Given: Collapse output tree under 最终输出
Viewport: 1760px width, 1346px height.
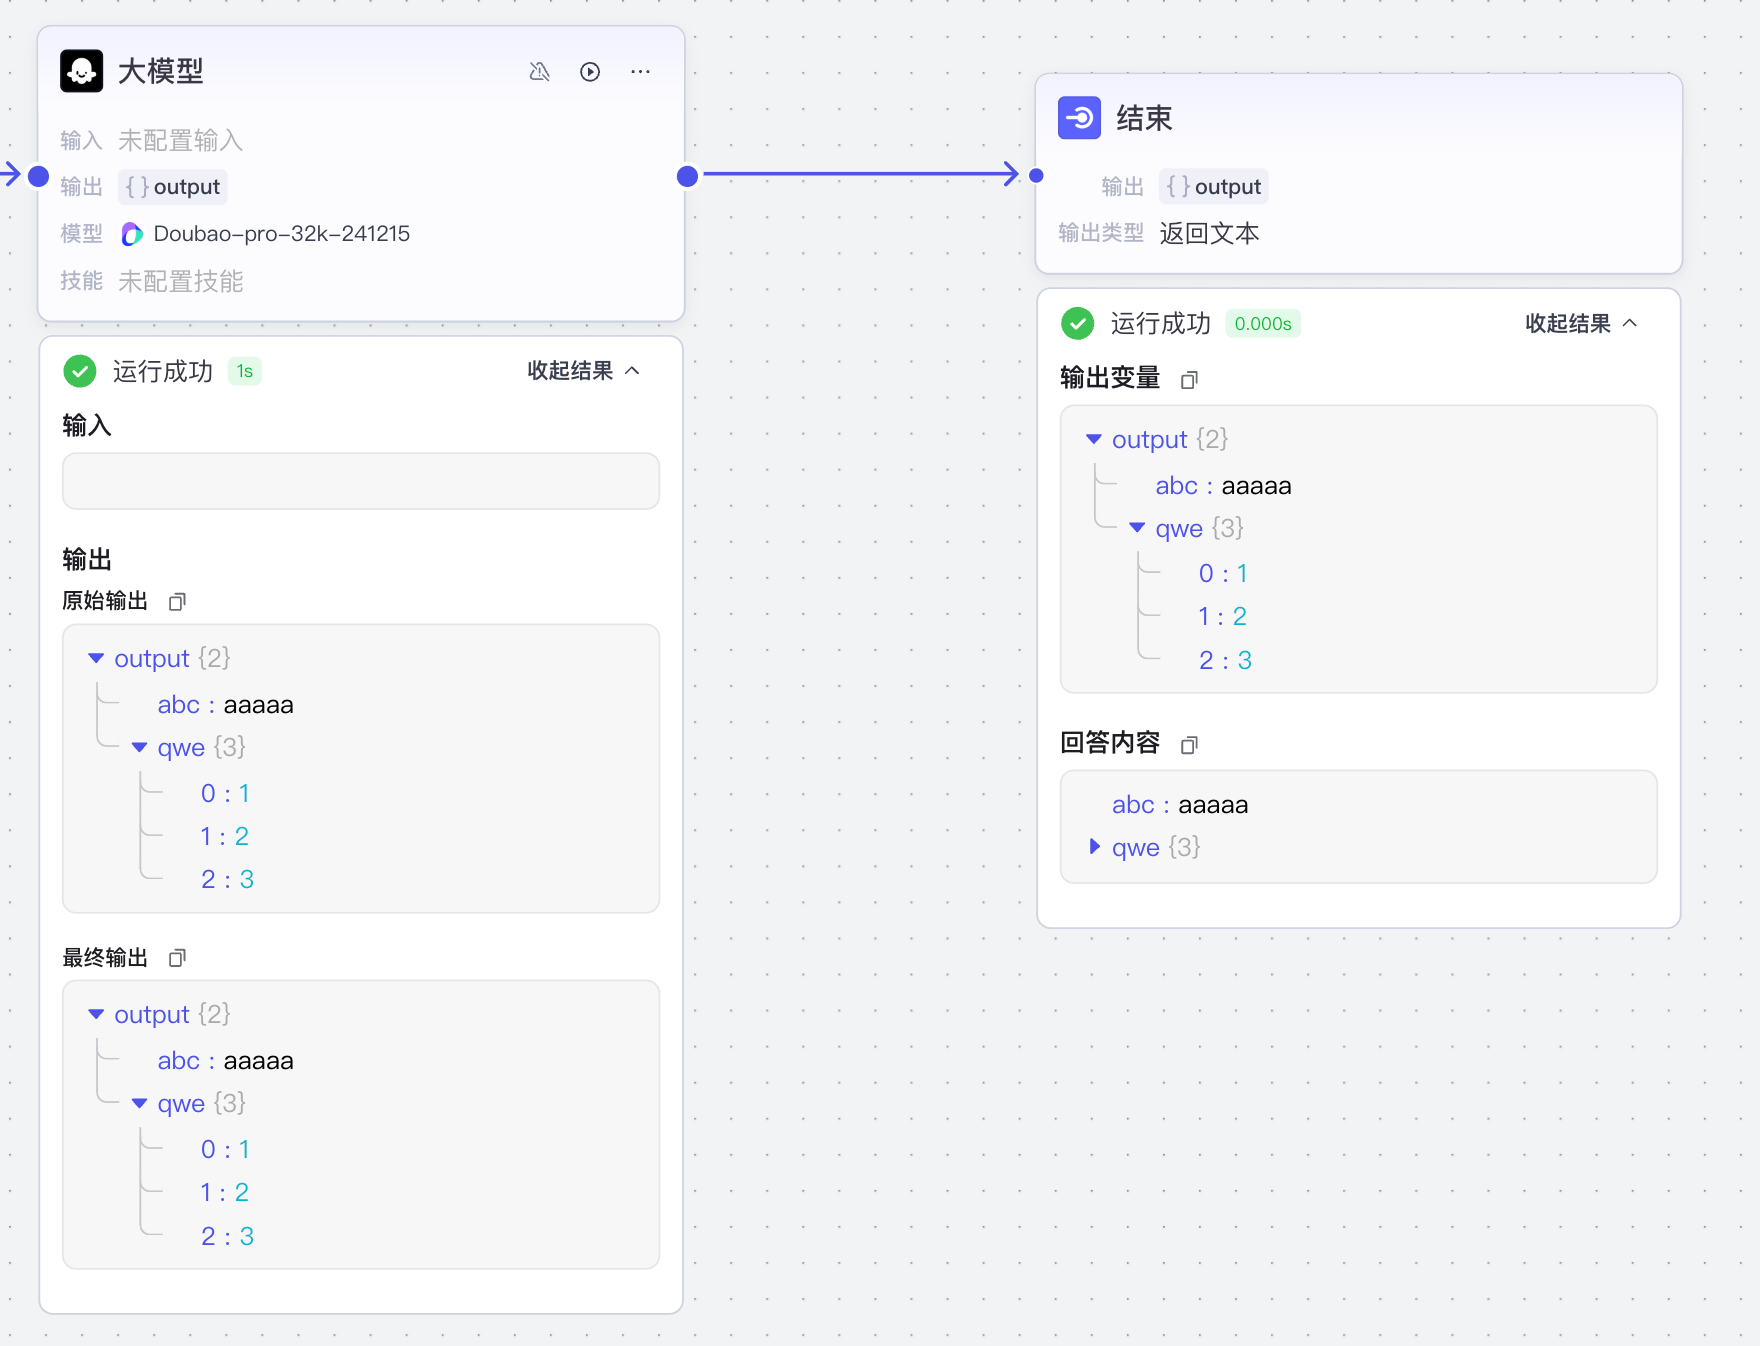Looking at the screenshot, I should (96, 1014).
